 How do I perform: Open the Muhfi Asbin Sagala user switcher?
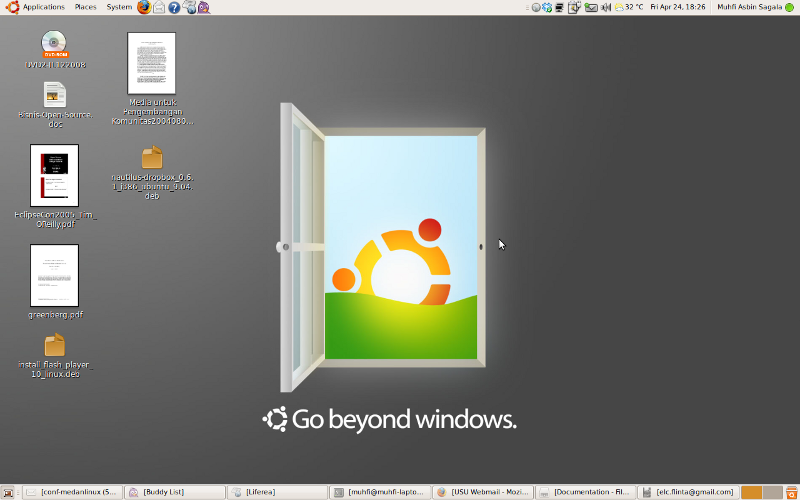(x=749, y=7)
